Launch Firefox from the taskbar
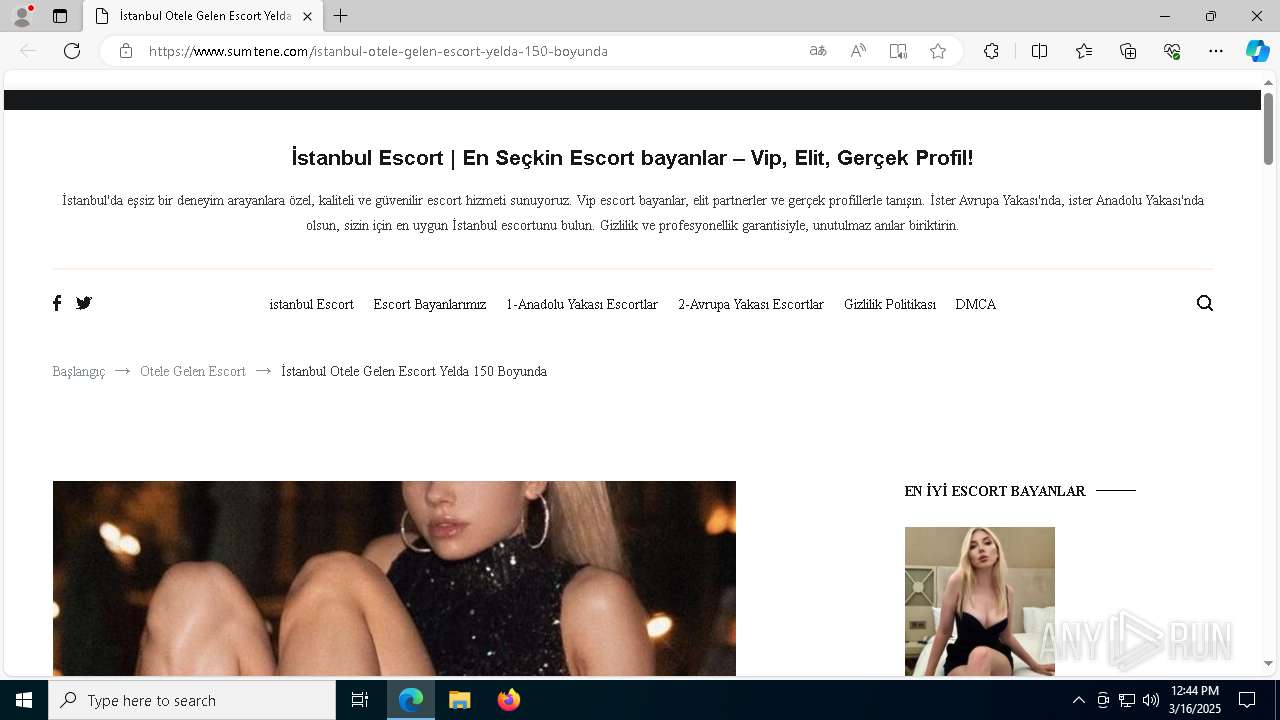 (508, 700)
